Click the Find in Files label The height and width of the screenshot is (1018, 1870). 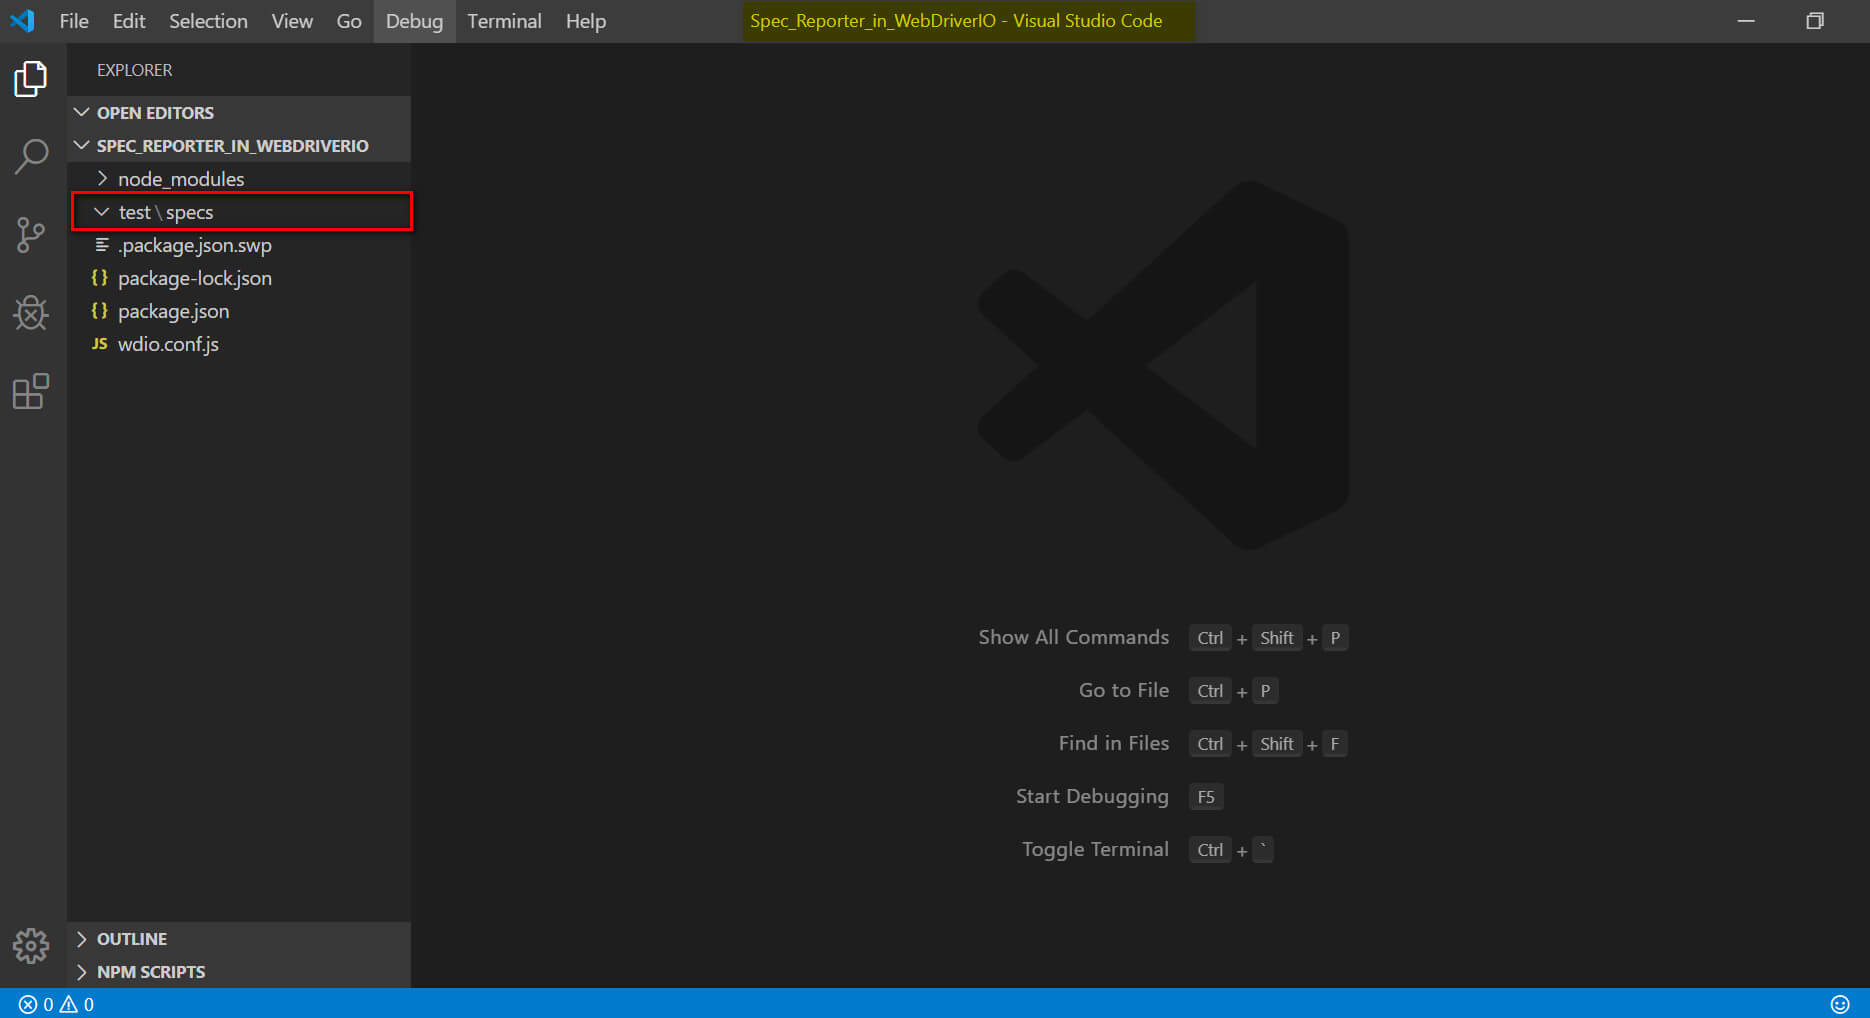[x=1114, y=743]
